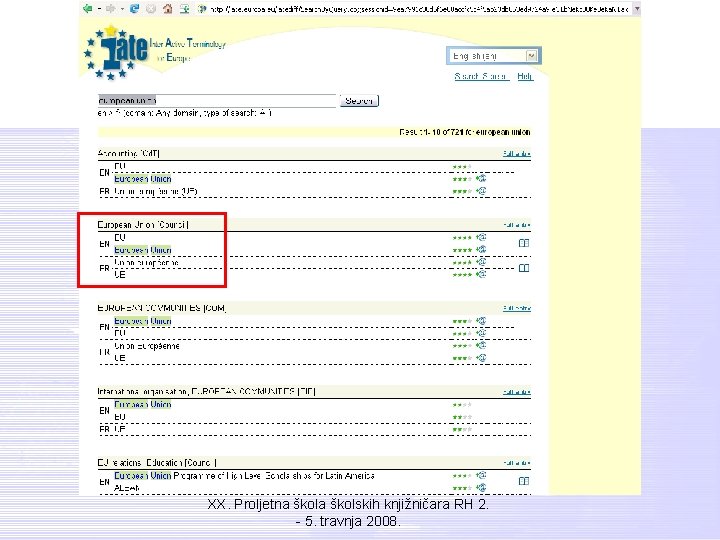Click the IATE logo

pyautogui.click(x=117, y=52)
